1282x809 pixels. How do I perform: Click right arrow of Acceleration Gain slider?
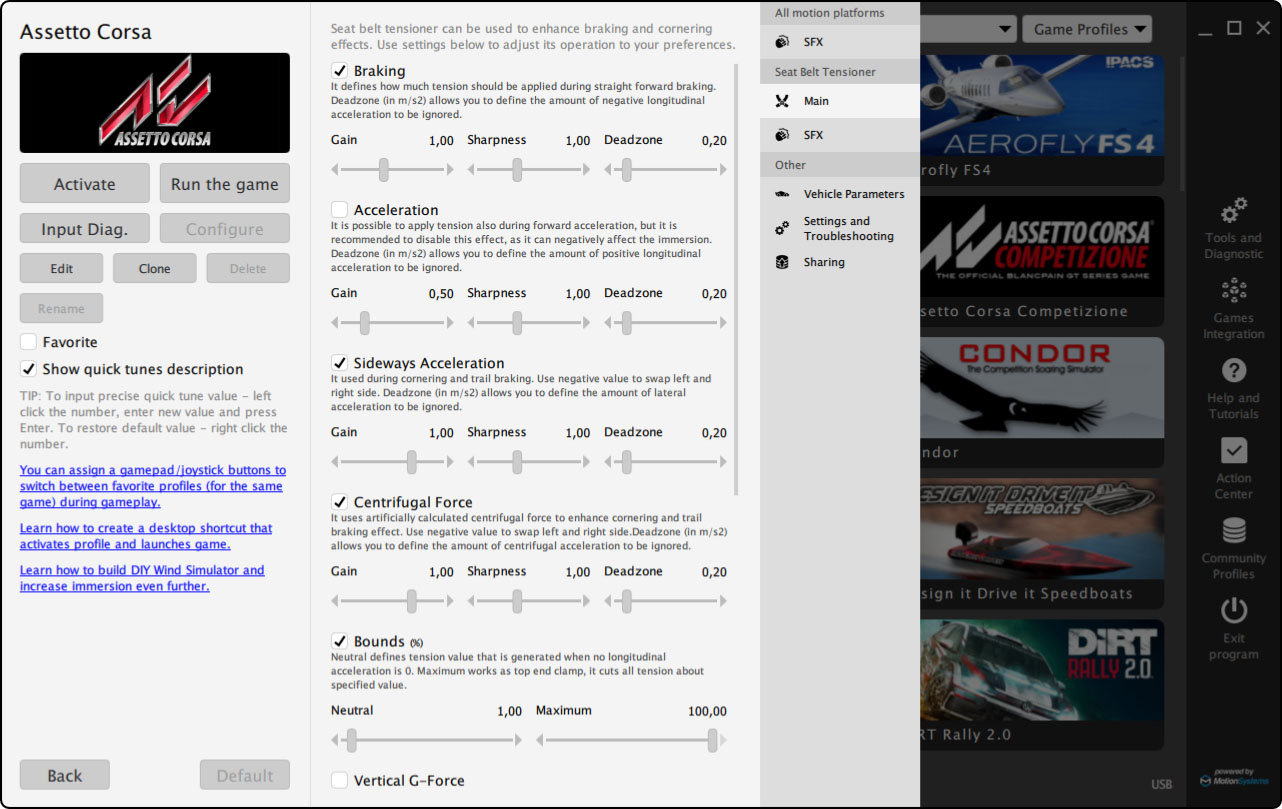coord(450,324)
